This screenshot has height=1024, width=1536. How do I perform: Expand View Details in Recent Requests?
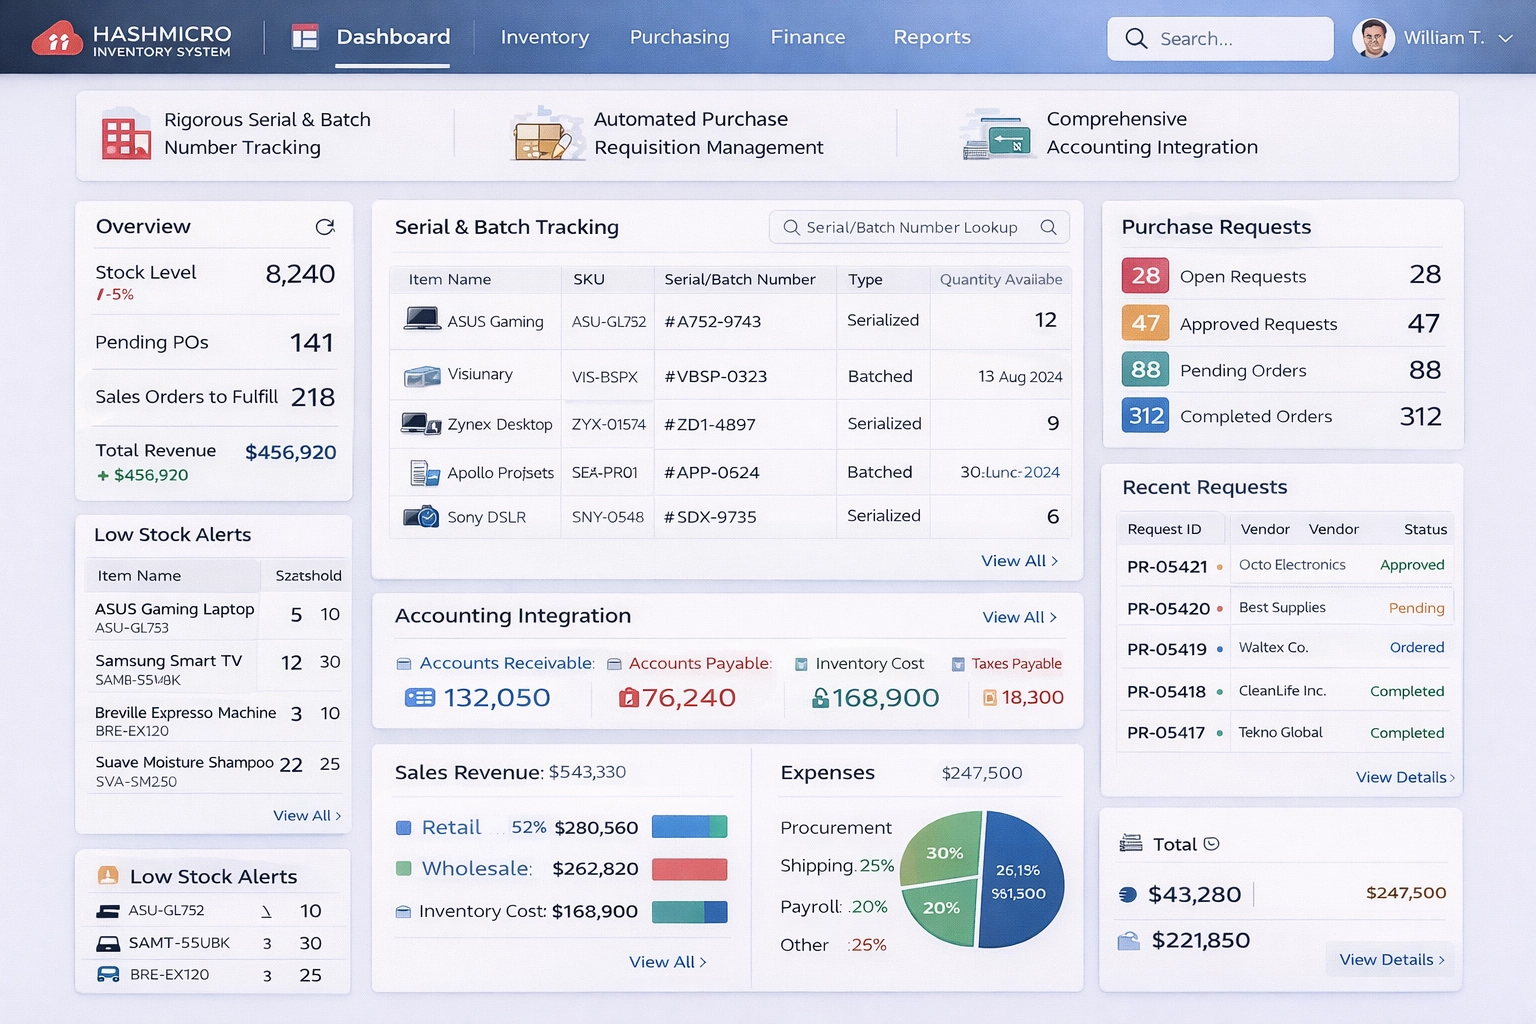point(1404,777)
